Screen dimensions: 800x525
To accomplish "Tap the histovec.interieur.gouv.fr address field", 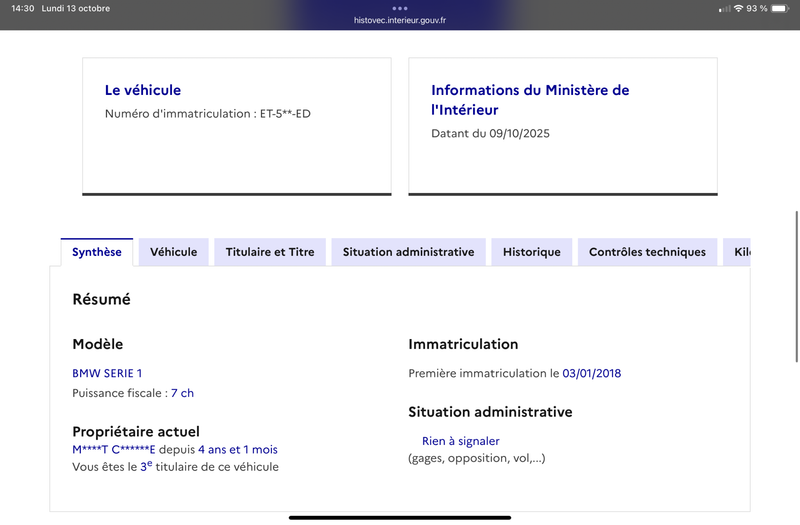I will pos(400,20).
